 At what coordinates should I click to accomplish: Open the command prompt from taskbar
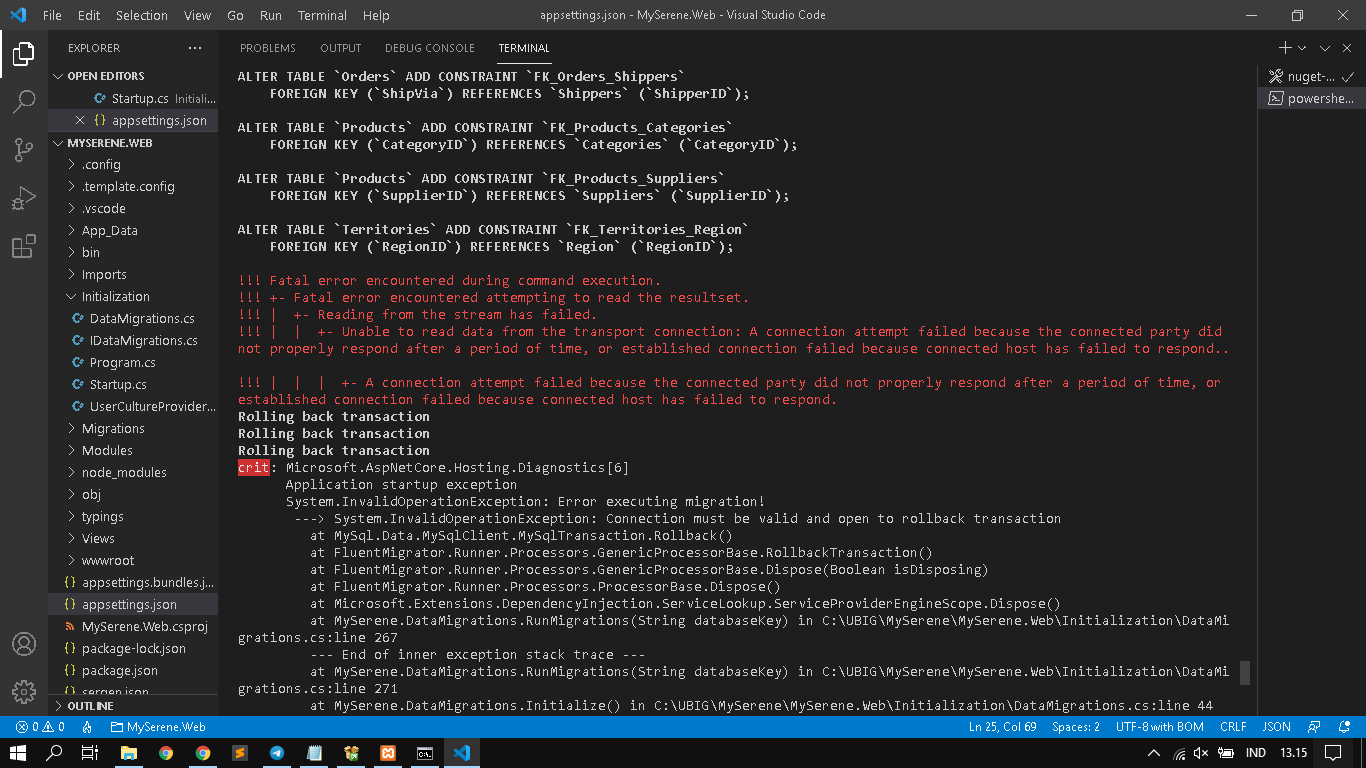[x=425, y=753]
